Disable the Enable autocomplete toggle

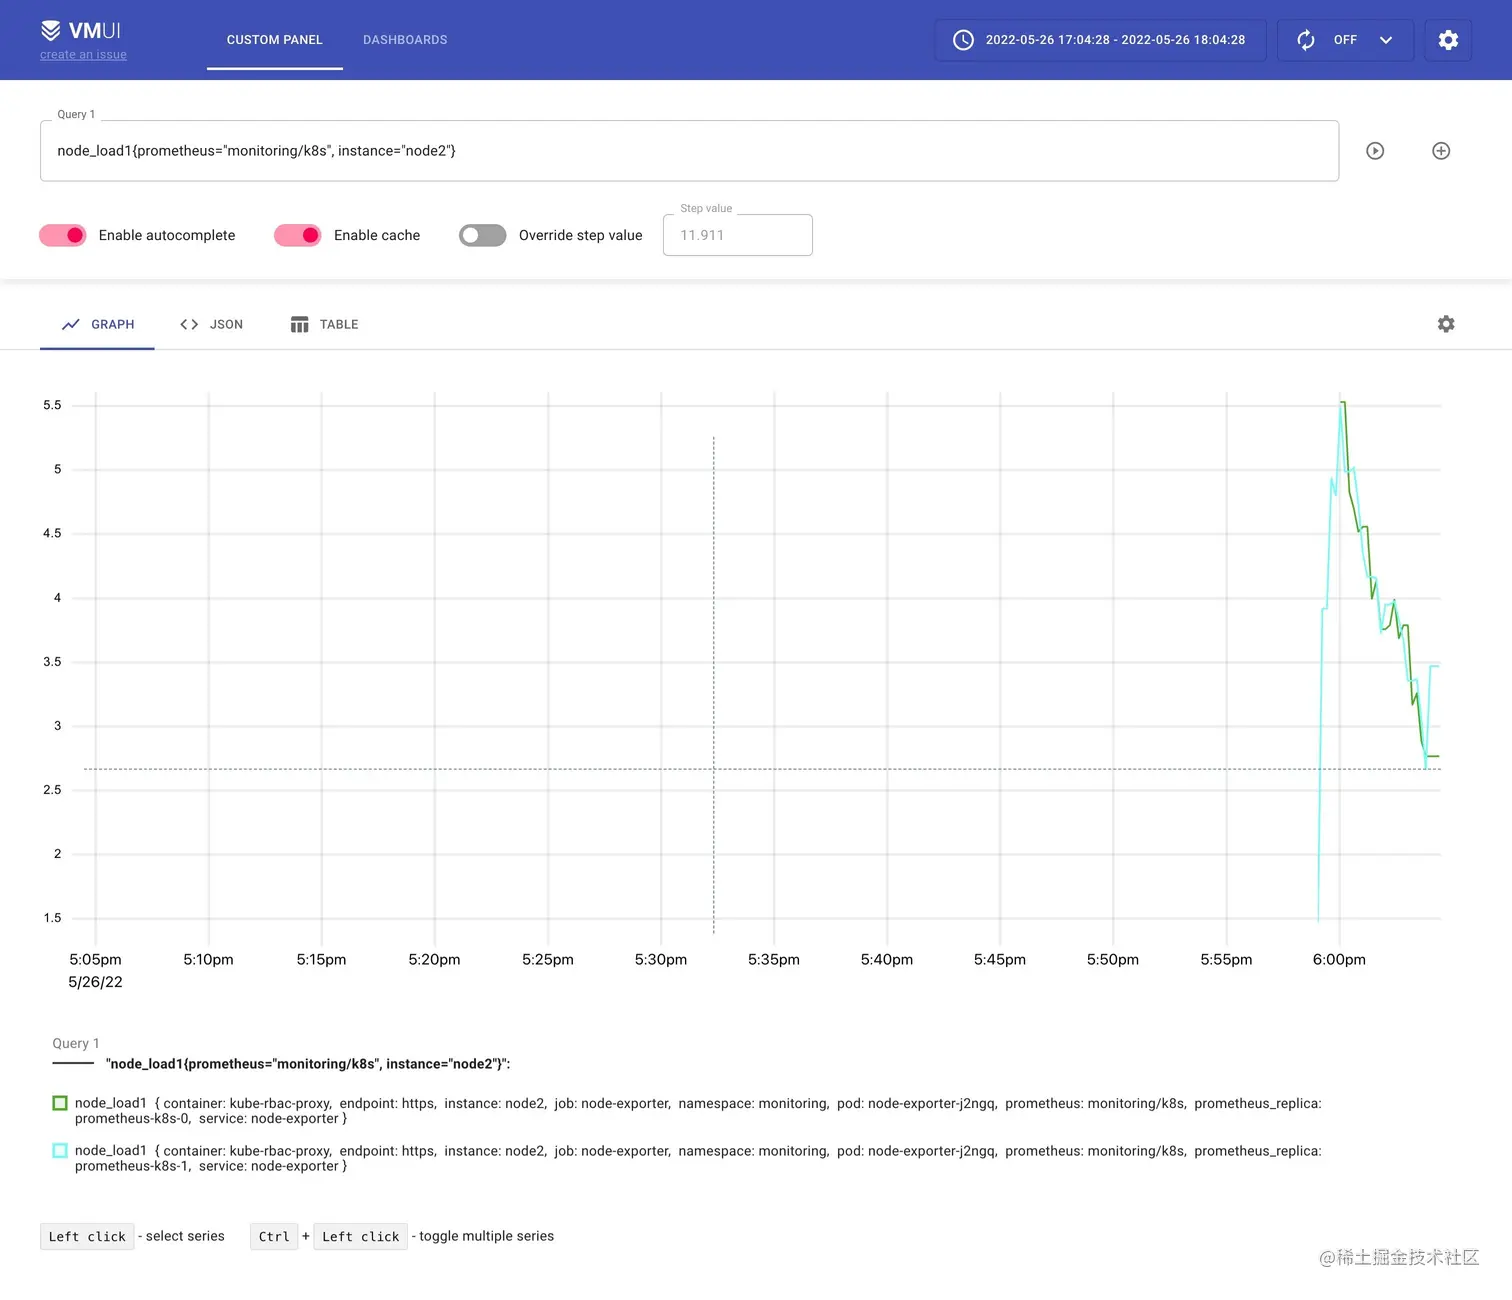tap(62, 235)
